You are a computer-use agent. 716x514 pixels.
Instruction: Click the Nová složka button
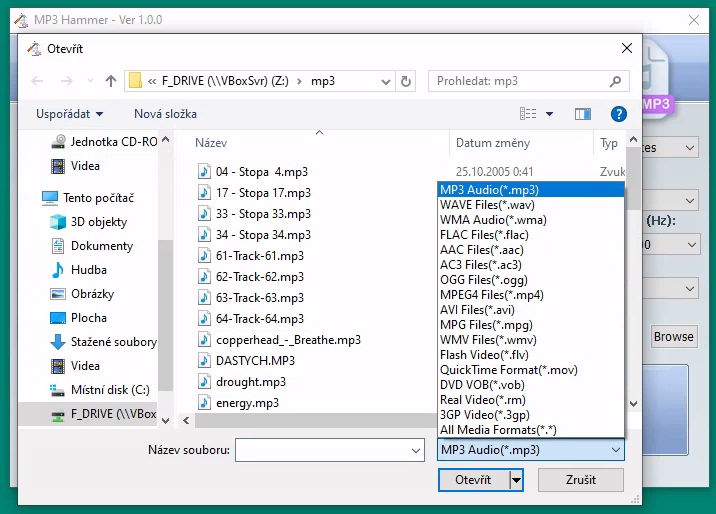(x=165, y=114)
